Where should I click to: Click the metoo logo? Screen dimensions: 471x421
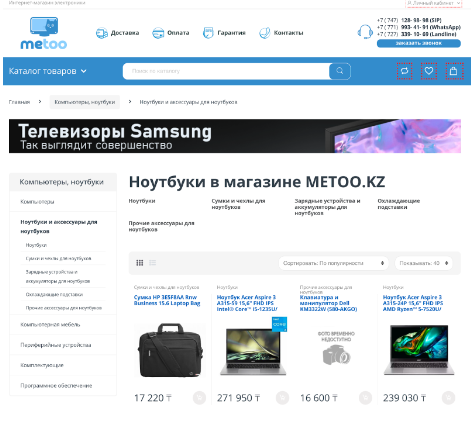coord(44,33)
